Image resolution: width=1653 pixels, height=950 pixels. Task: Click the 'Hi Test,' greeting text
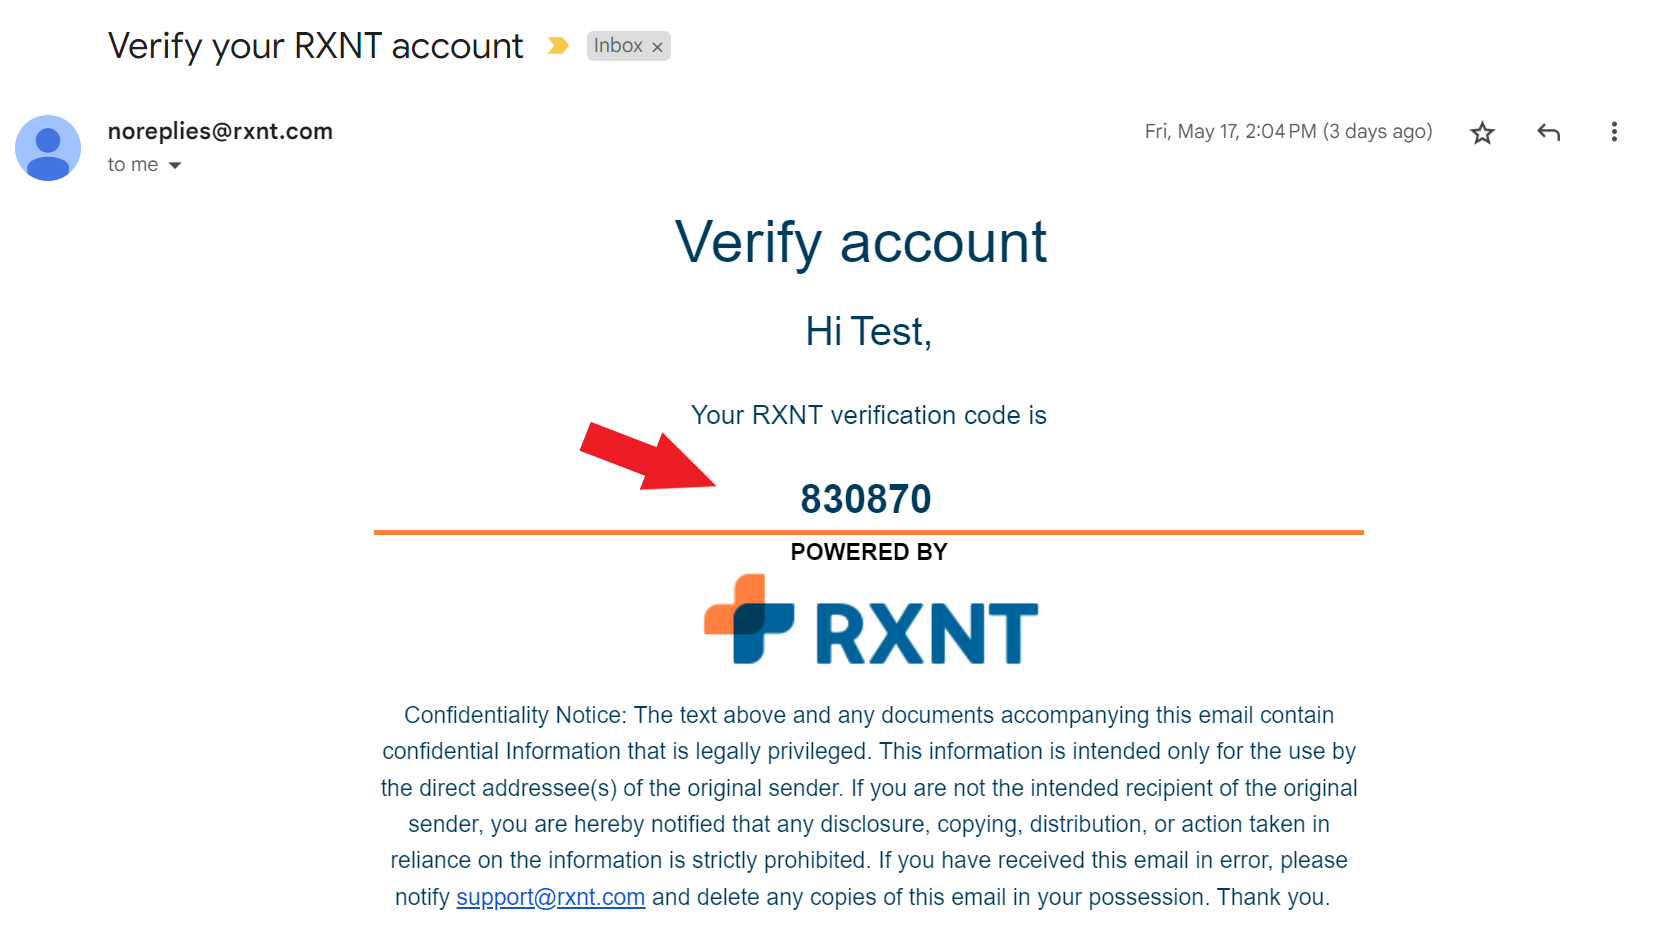(x=869, y=332)
